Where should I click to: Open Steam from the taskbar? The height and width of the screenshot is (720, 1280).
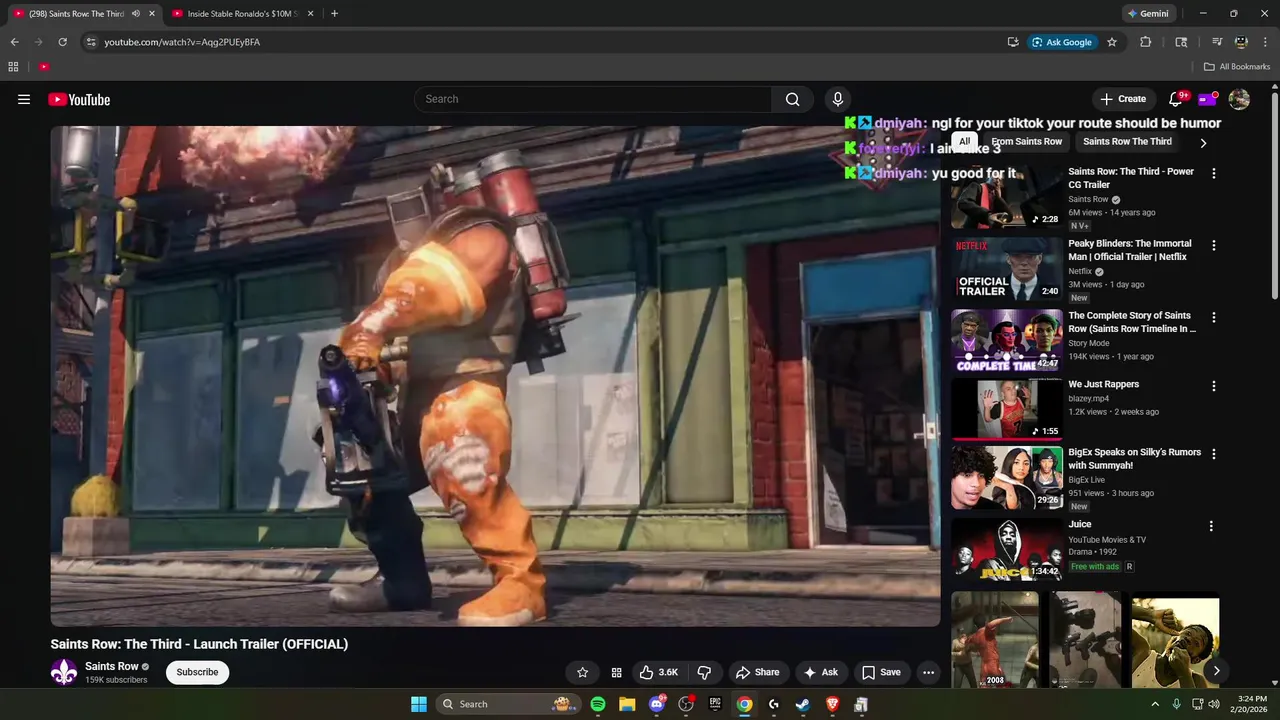(802, 704)
